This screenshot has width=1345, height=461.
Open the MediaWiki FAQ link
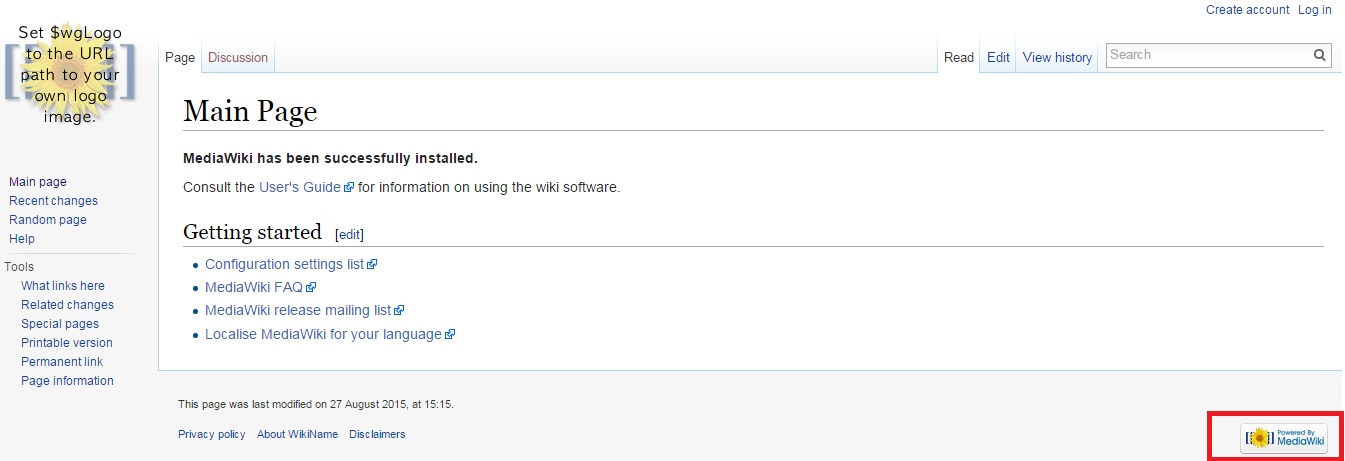[x=260, y=287]
